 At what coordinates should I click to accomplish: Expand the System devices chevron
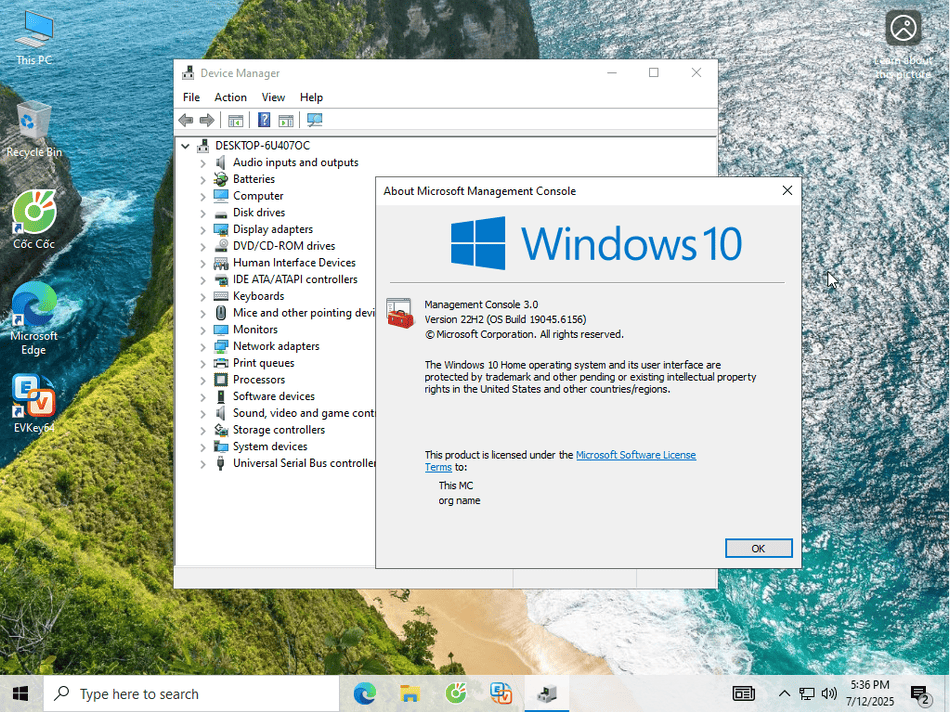(x=203, y=447)
